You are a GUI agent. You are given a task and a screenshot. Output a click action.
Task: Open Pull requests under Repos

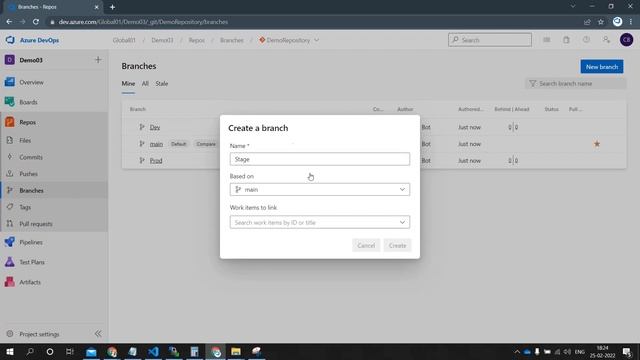pyautogui.click(x=36, y=224)
